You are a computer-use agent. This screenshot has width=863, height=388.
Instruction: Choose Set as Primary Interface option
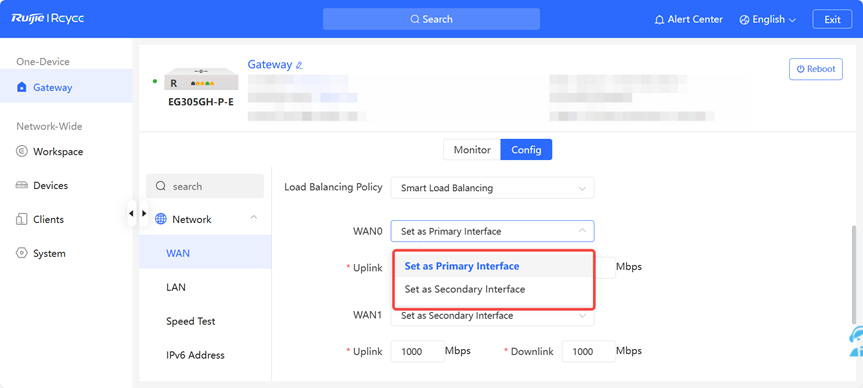pyautogui.click(x=494, y=266)
